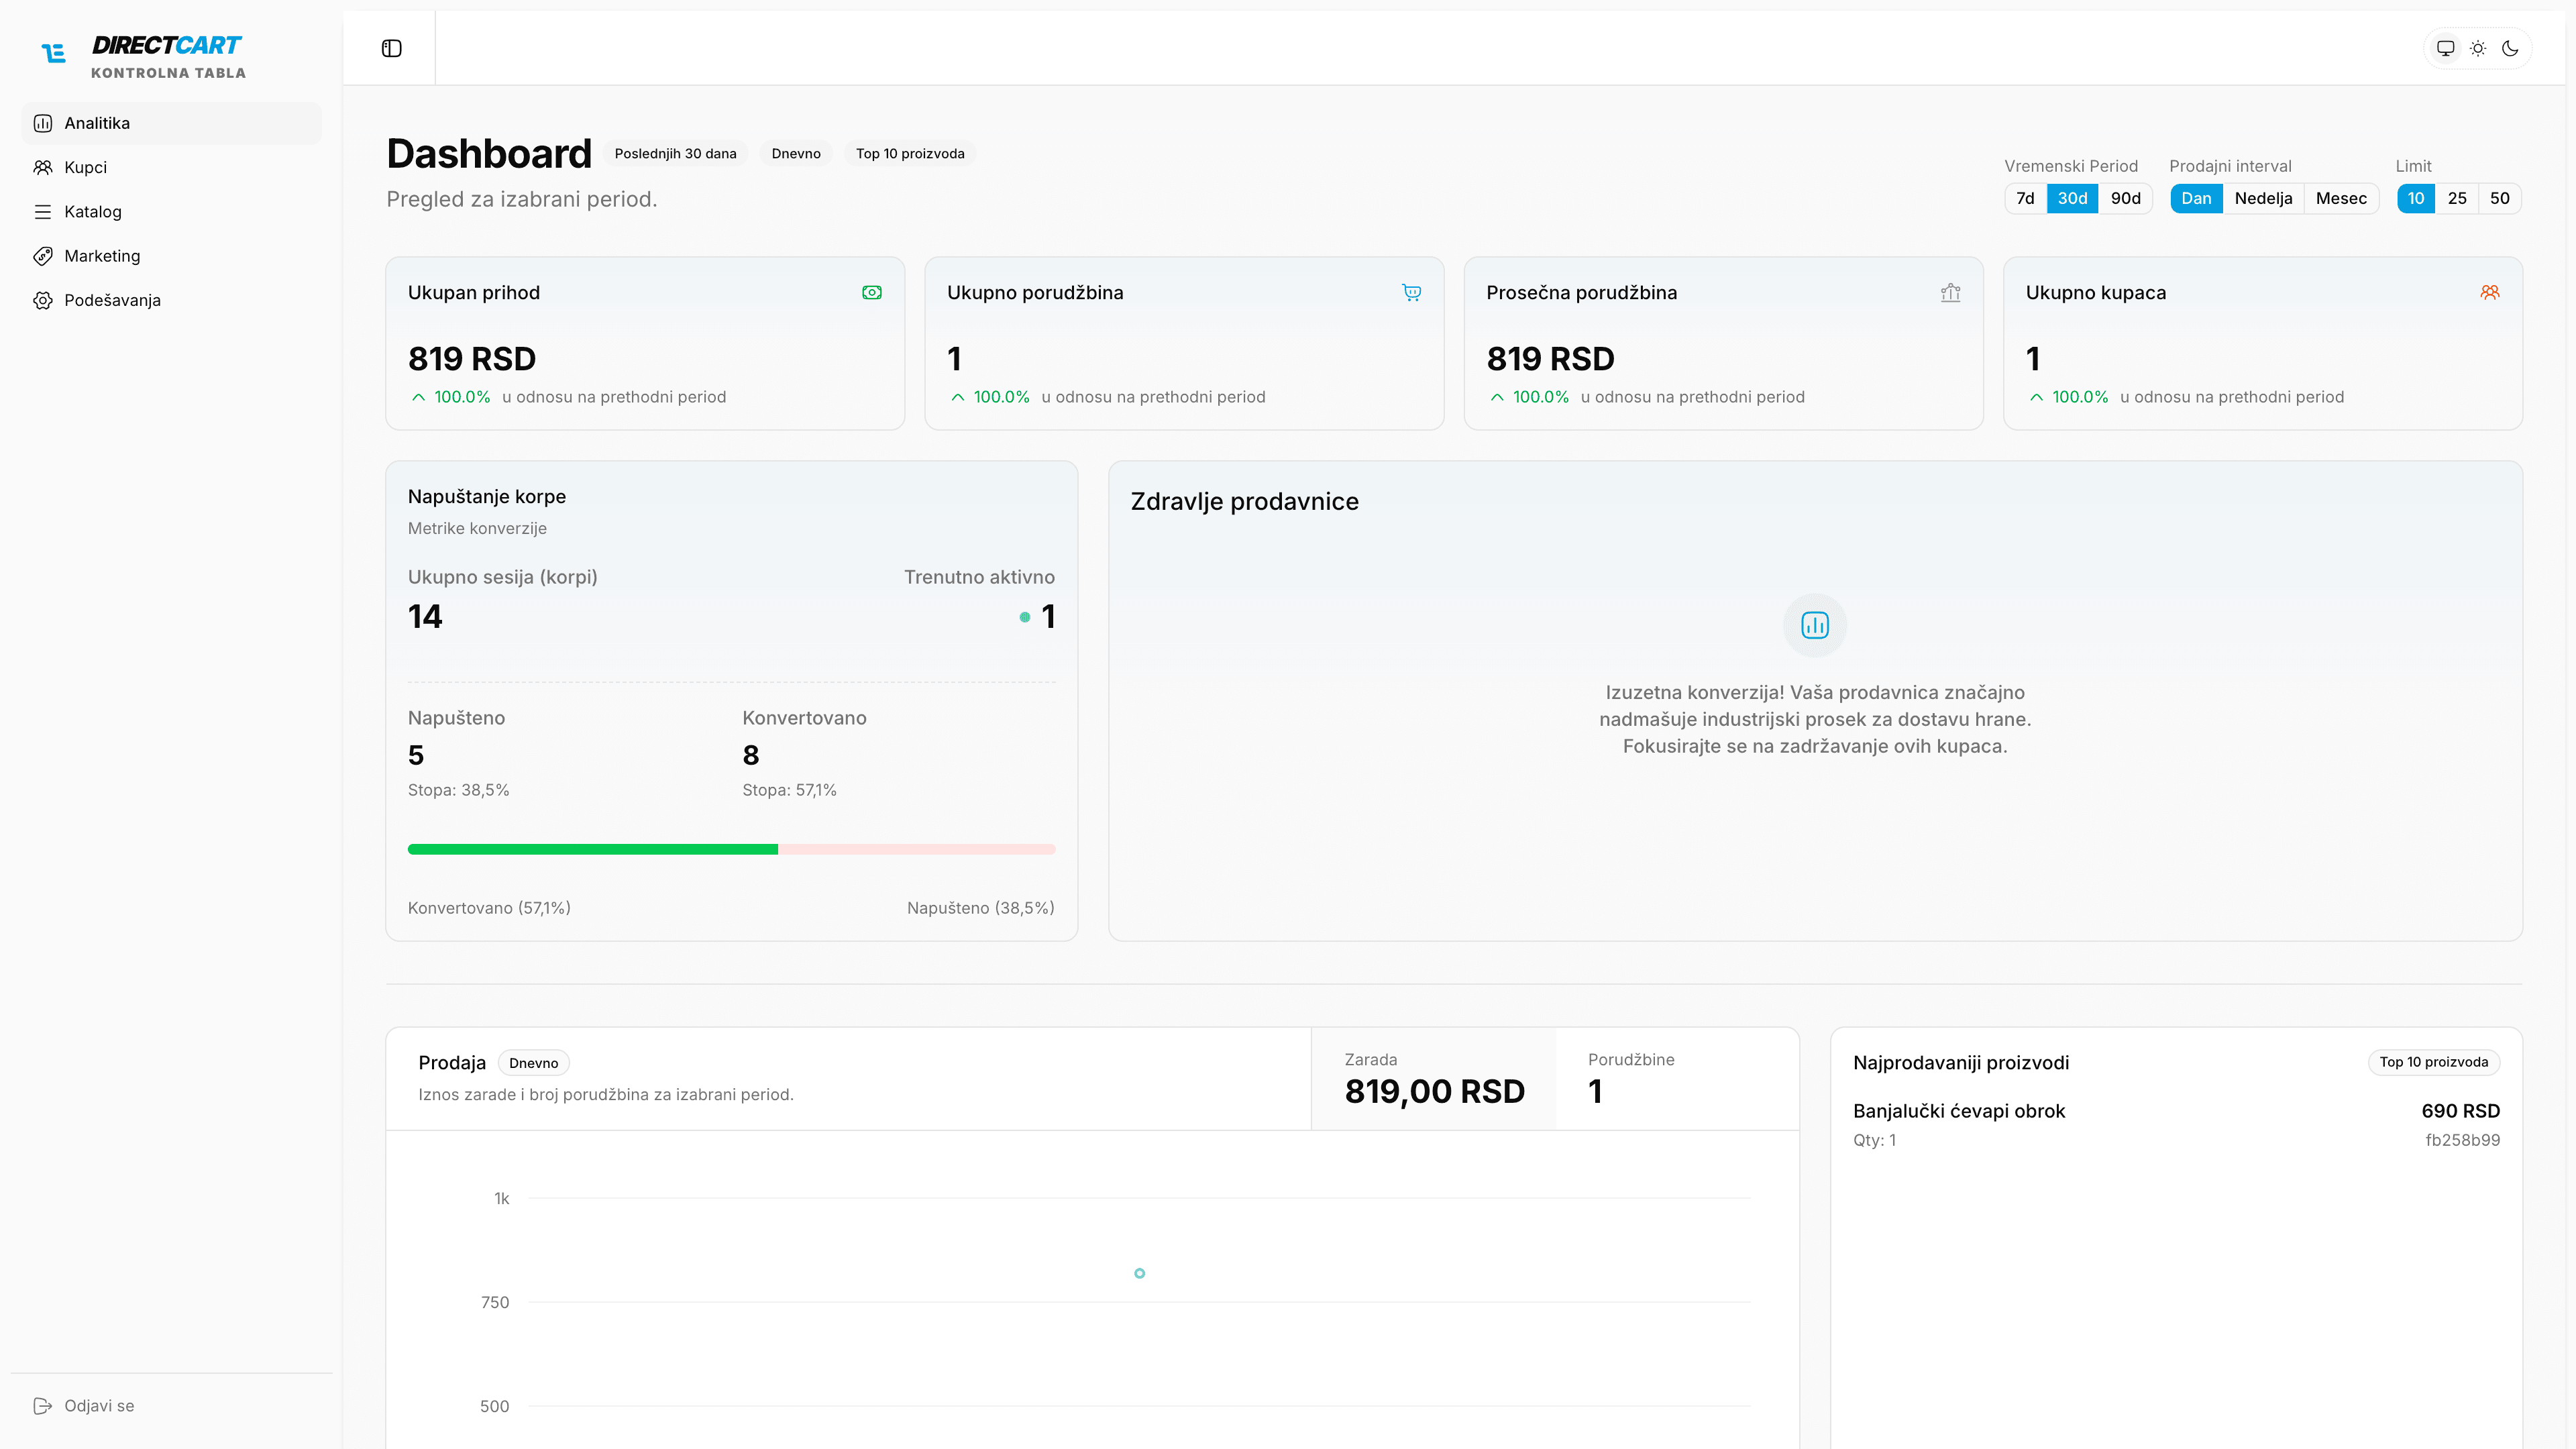Click the users icon in Ukupno kupaca

(2490, 293)
